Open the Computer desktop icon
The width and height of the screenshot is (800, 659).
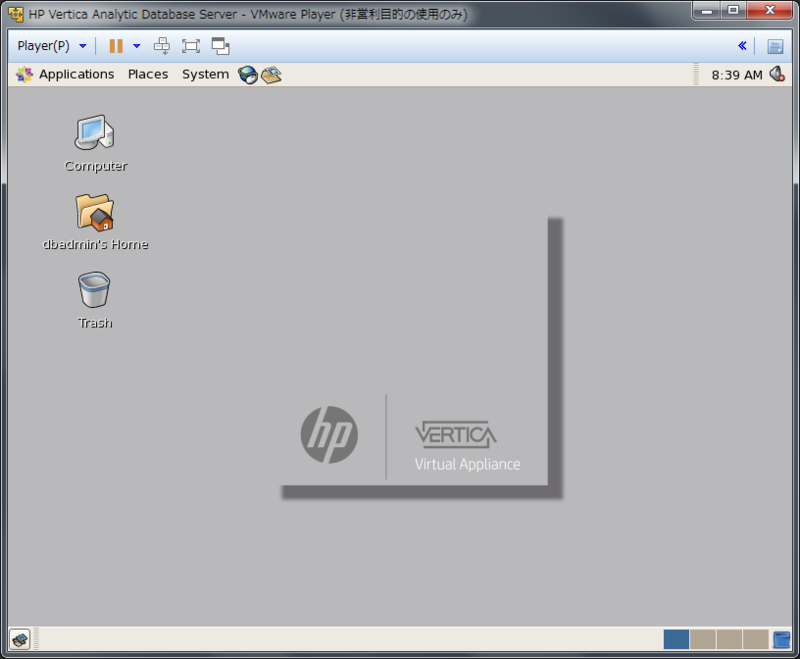coord(95,144)
